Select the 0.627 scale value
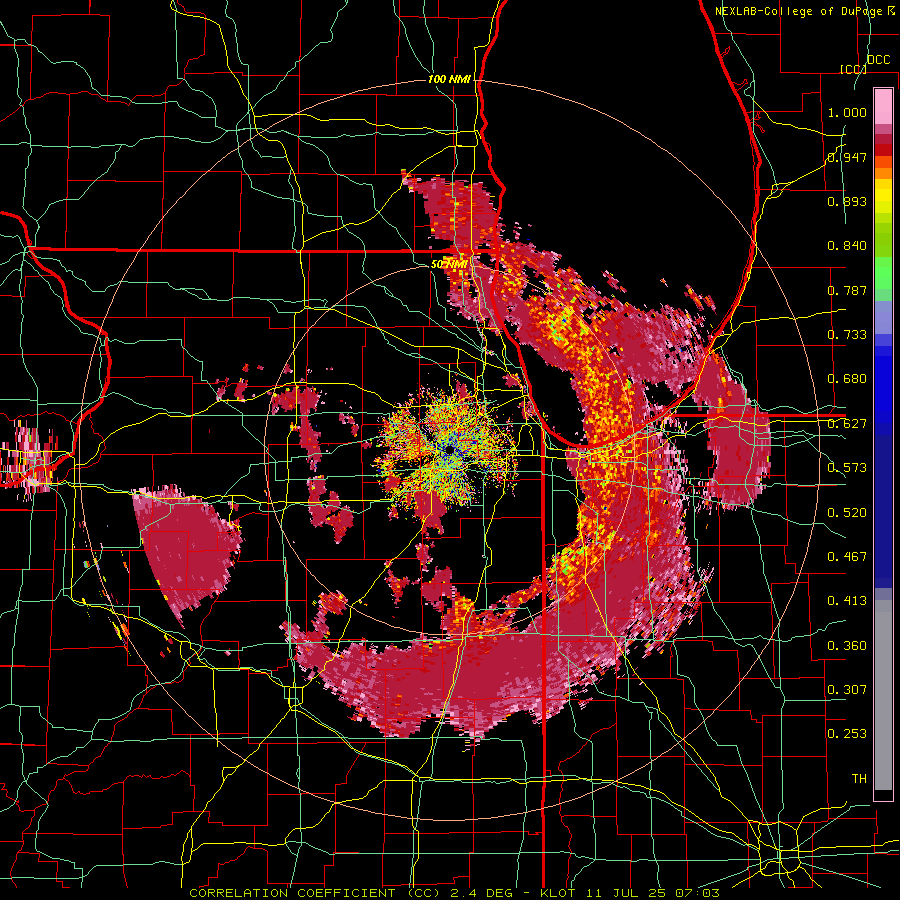This screenshot has width=900, height=900. [847, 424]
